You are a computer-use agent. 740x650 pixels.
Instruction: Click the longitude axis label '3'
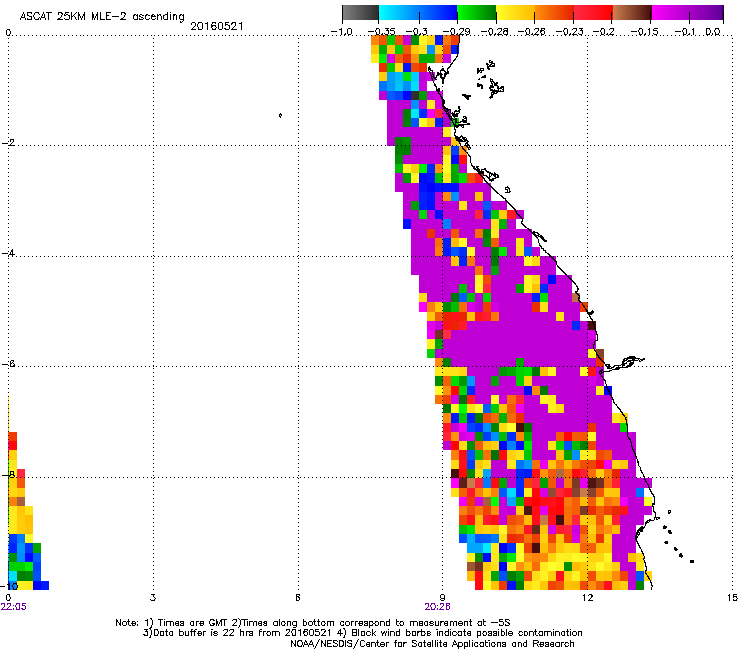coord(153,598)
